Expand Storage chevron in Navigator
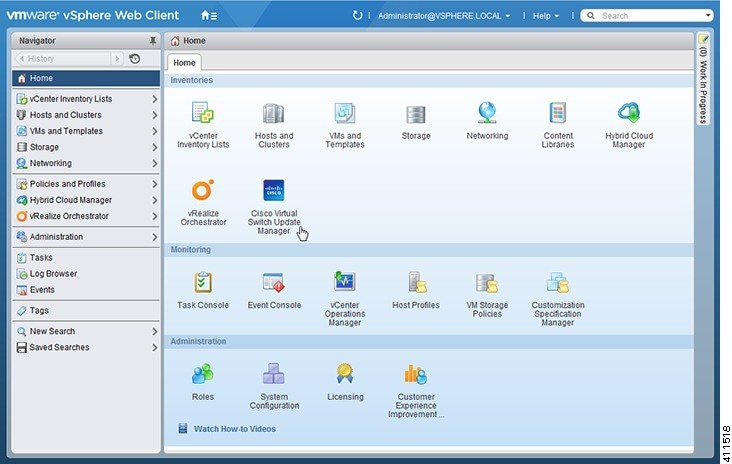This screenshot has width=732, height=464. coord(155,147)
